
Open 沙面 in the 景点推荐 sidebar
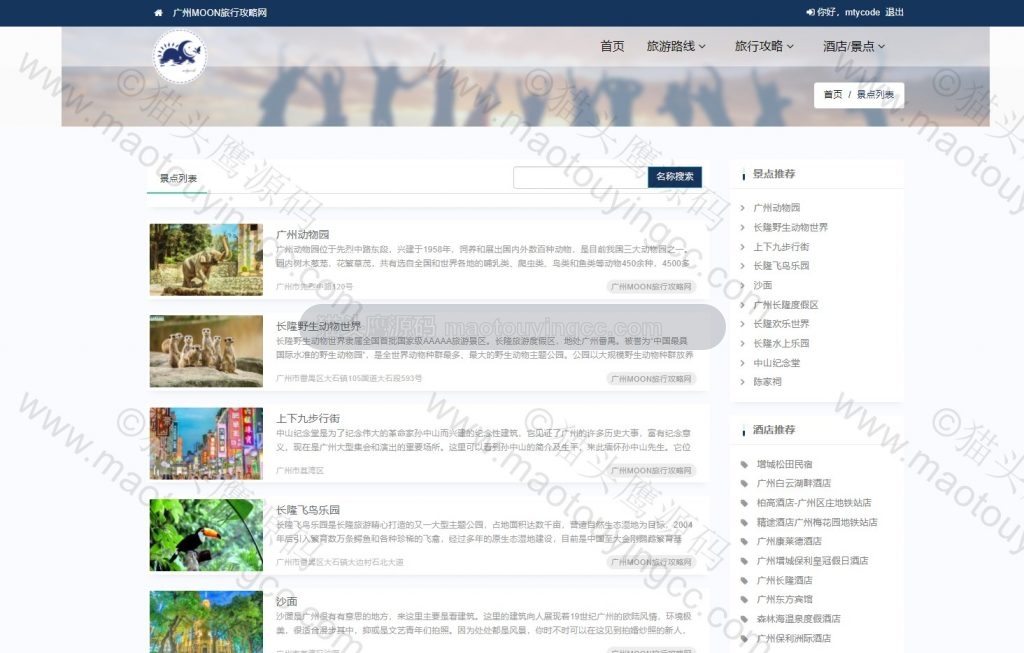click(763, 285)
